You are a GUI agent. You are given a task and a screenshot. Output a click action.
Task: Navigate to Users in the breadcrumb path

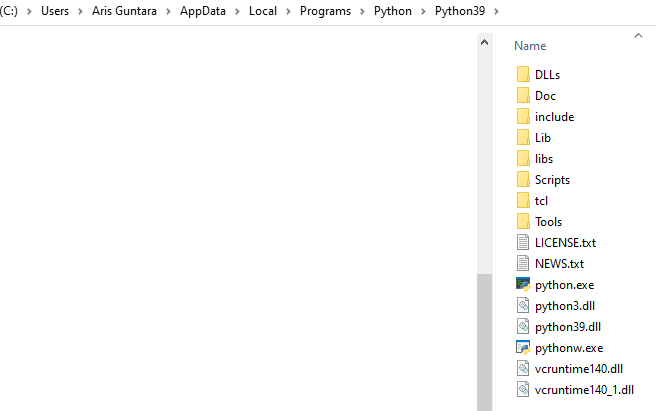[55, 11]
